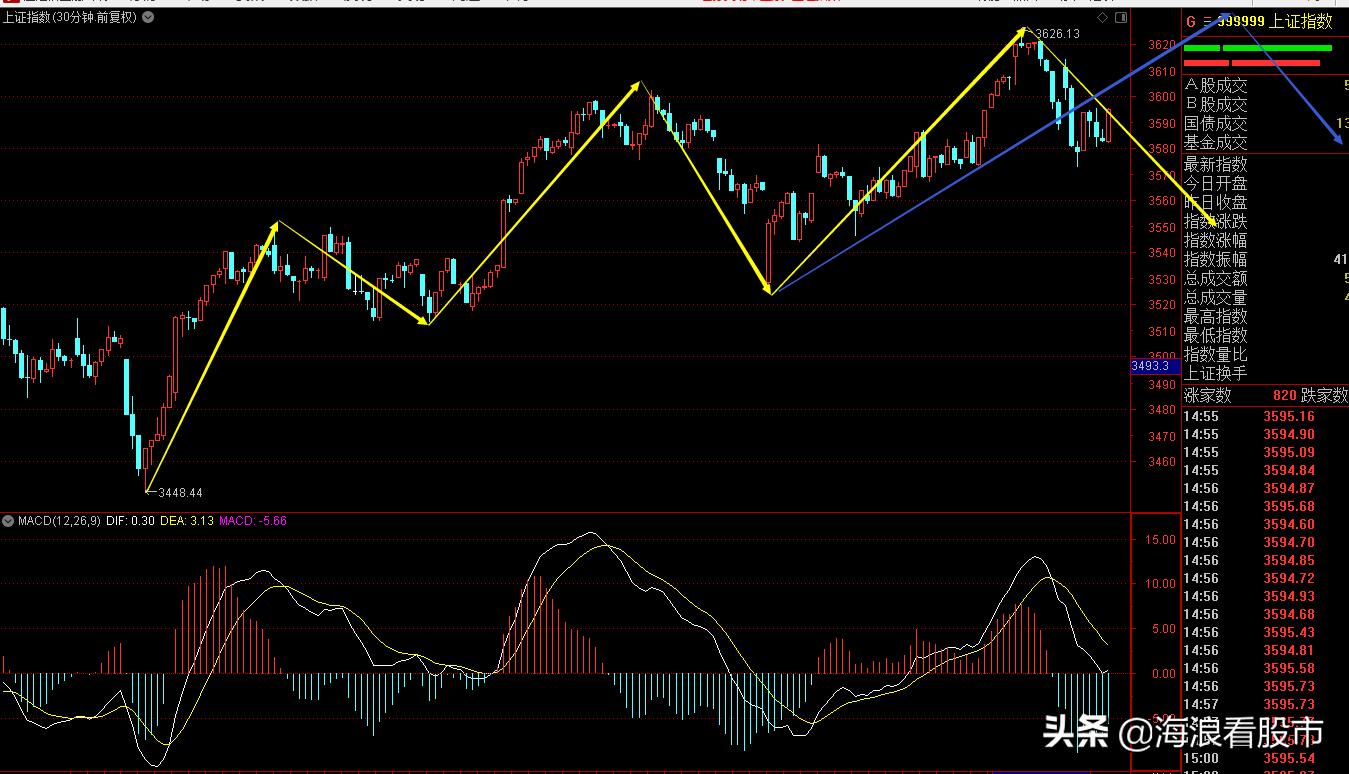Select the tick row priced 3595.58
Image resolution: width=1349 pixels, height=774 pixels.
click(1266, 668)
